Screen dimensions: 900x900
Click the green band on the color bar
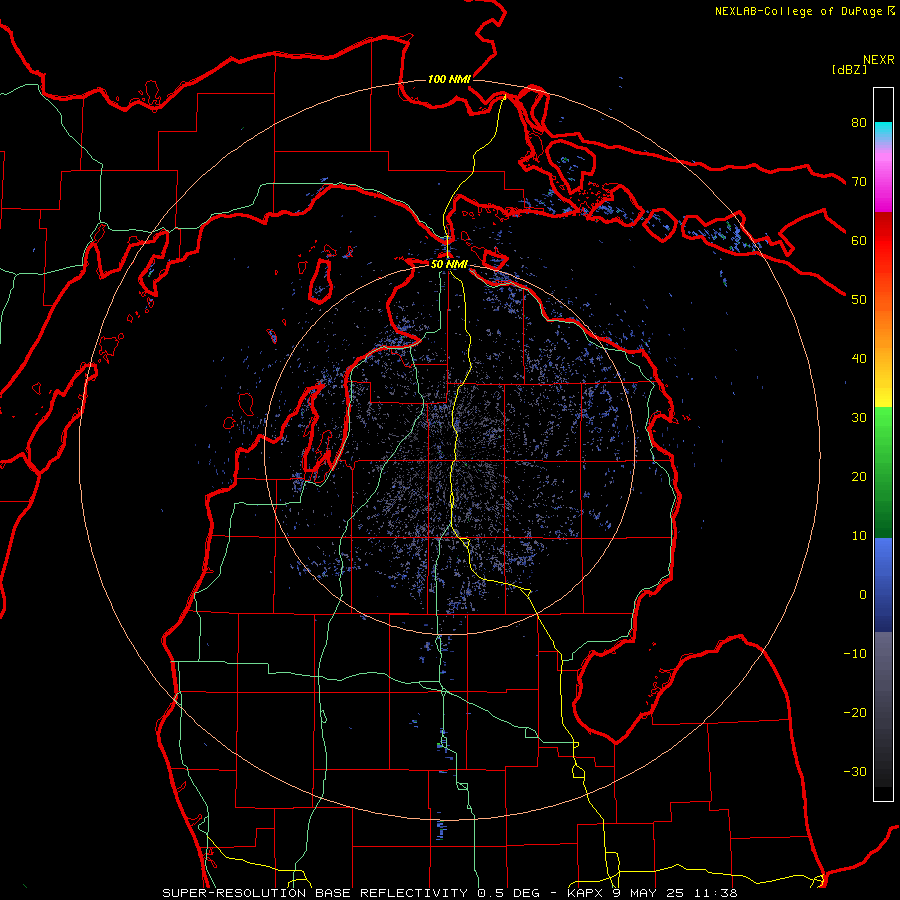[883, 472]
